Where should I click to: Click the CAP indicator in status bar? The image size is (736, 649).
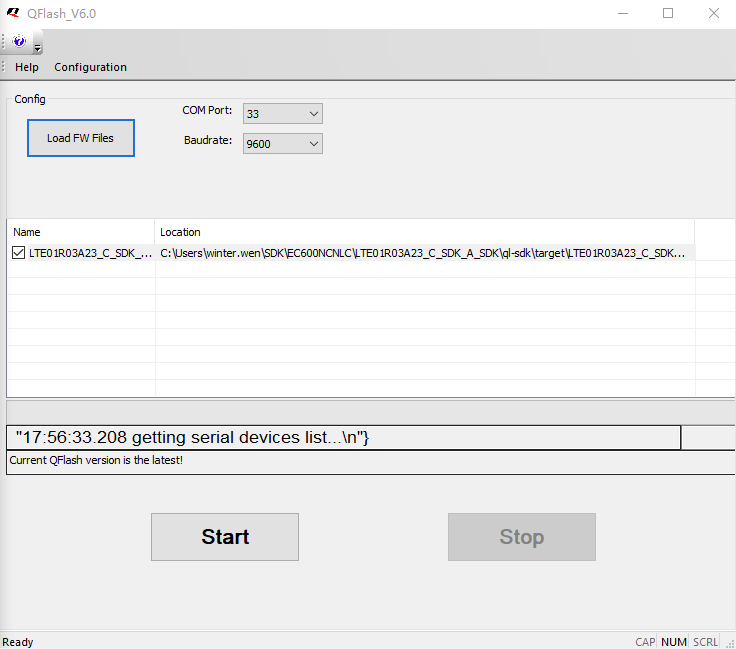click(645, 642)
